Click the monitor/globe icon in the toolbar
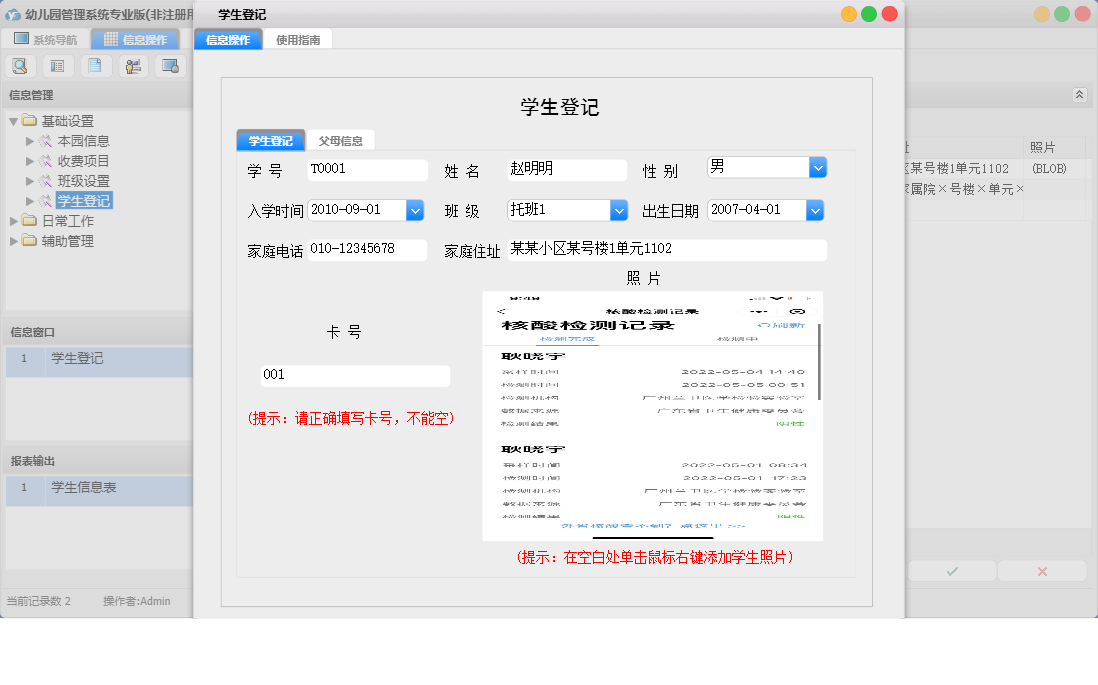This screenshot has width=1098, height=685. click(171, 65)
